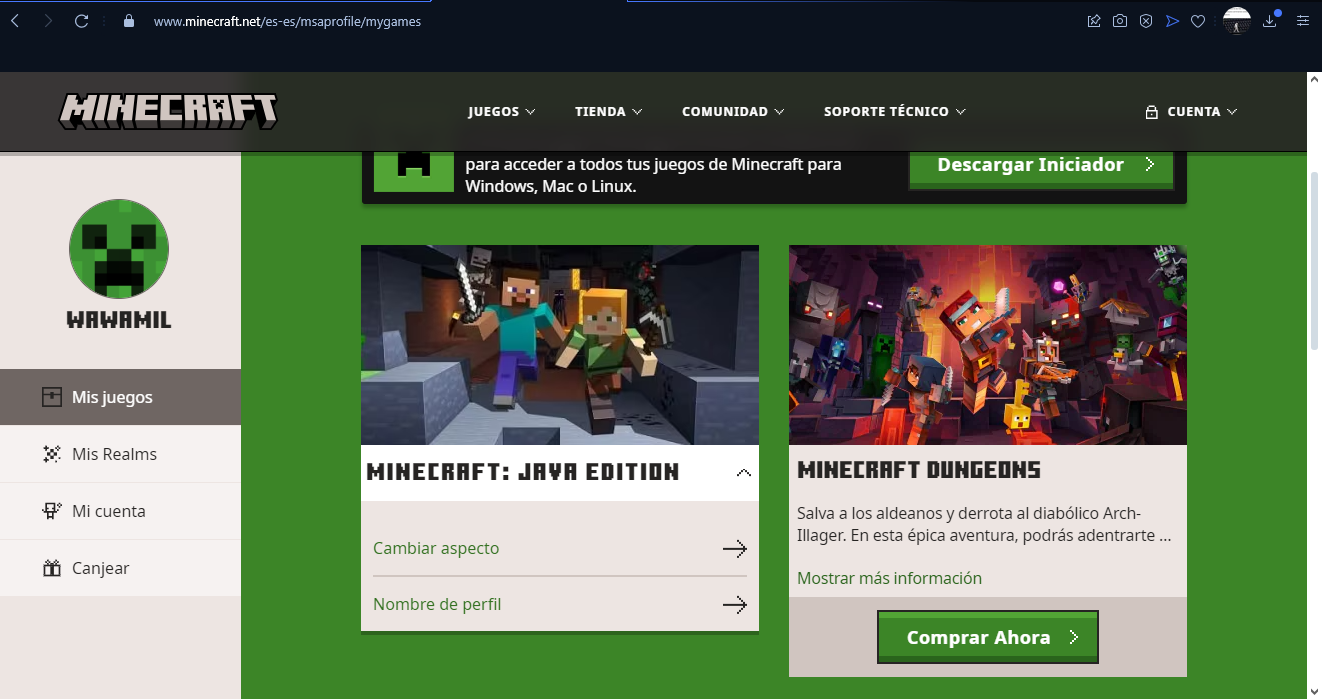Click Comprar Ahora button
Image resolution: width=1322 pixels, height=699 pixels.
point(988,637)
